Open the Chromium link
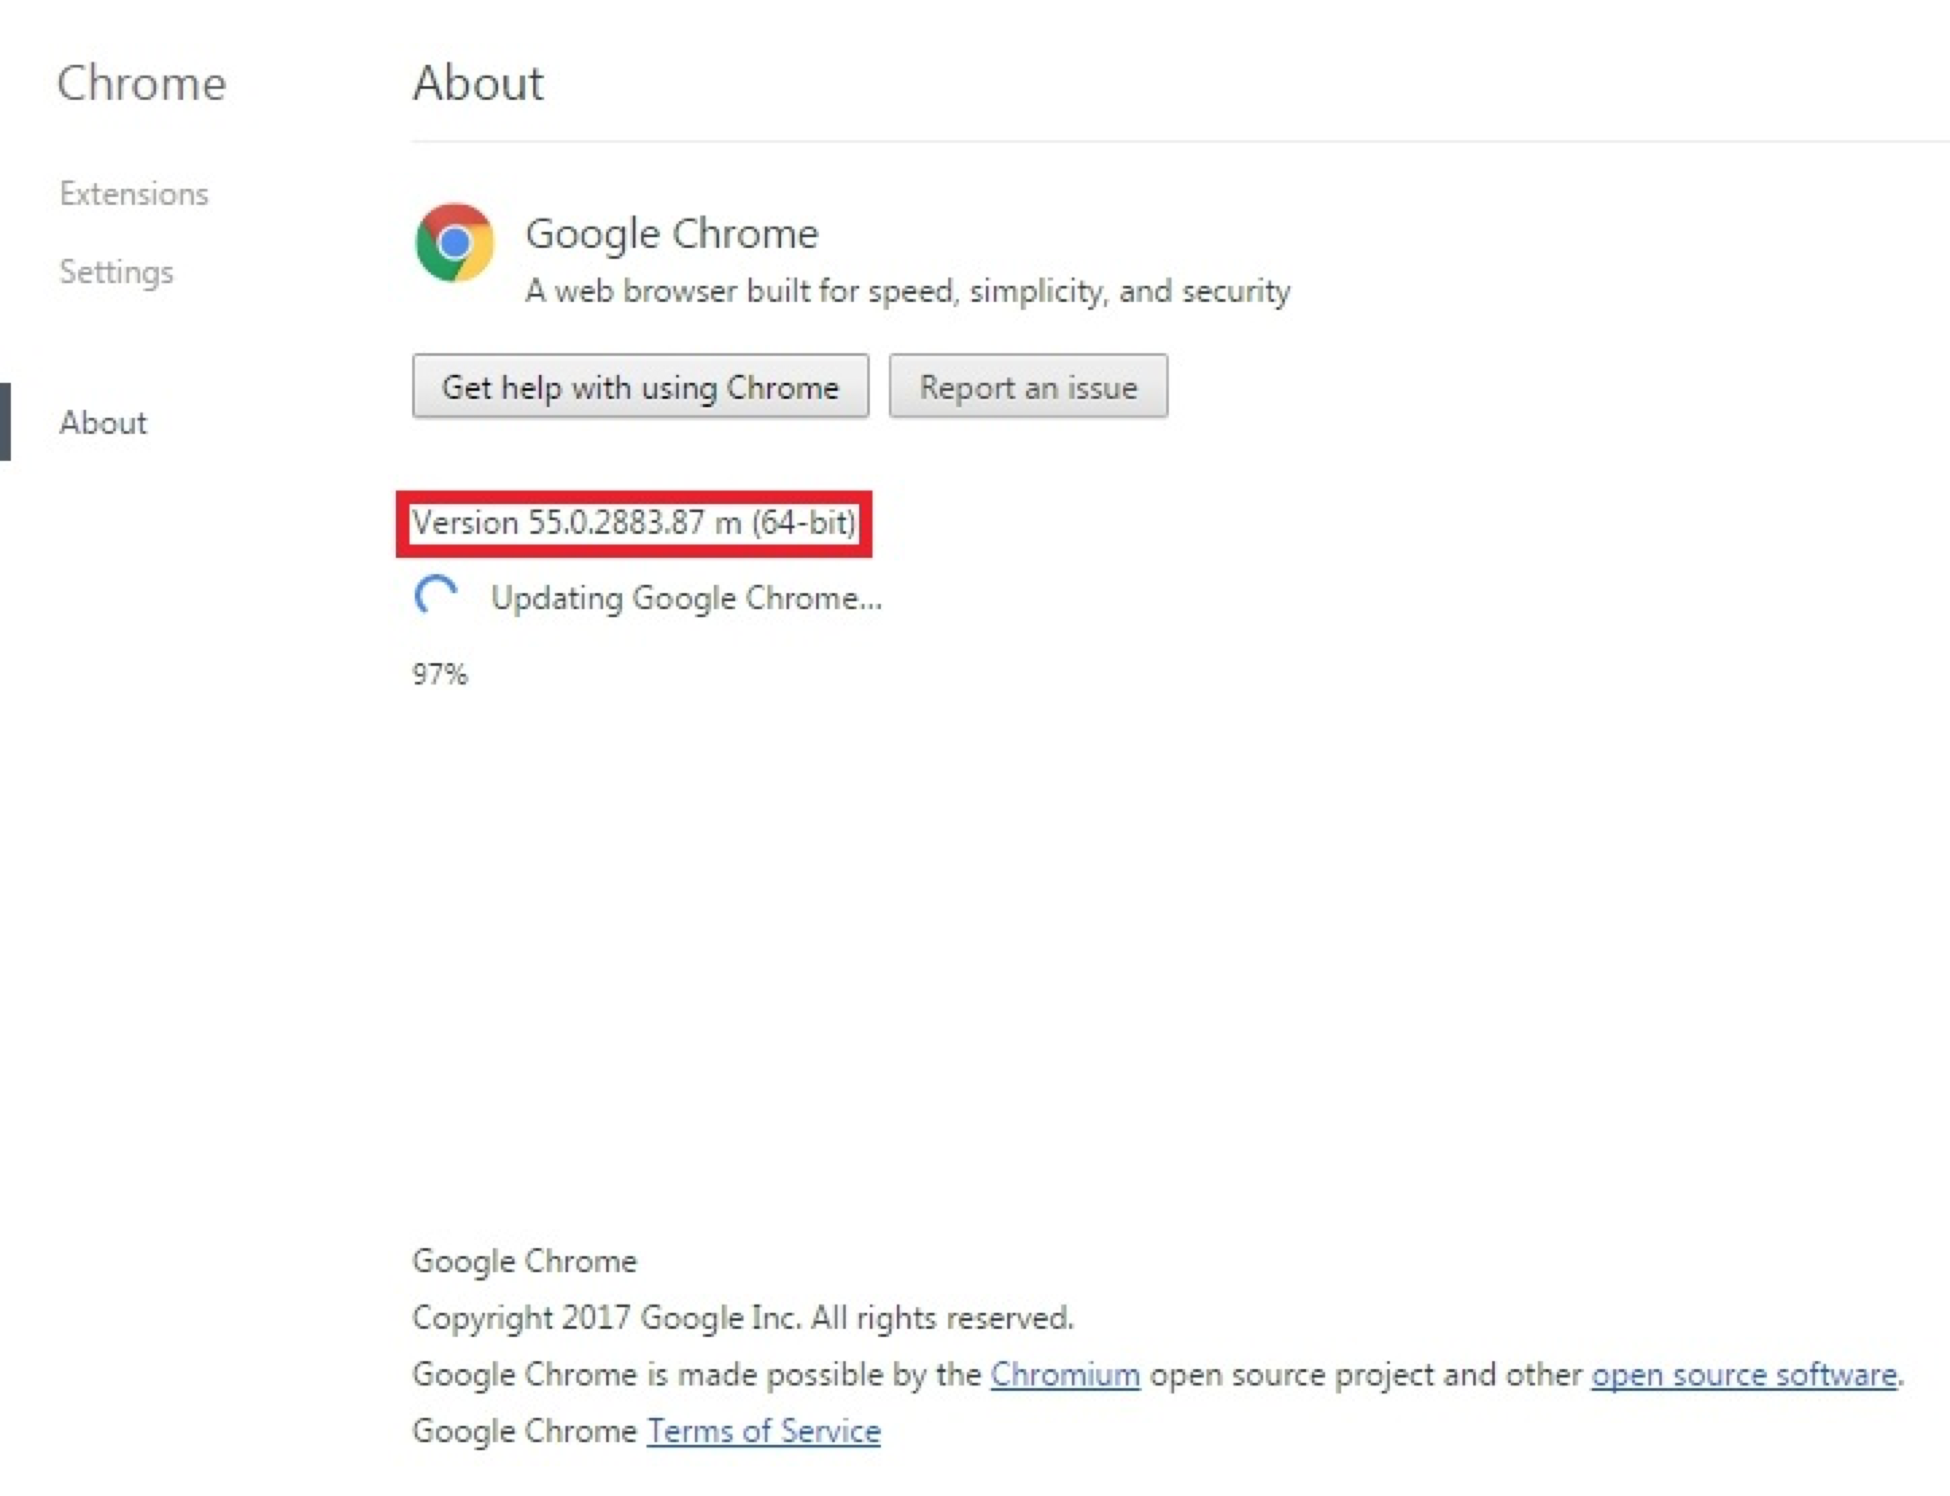1950x1496 pixels. pos(1064,1375)
